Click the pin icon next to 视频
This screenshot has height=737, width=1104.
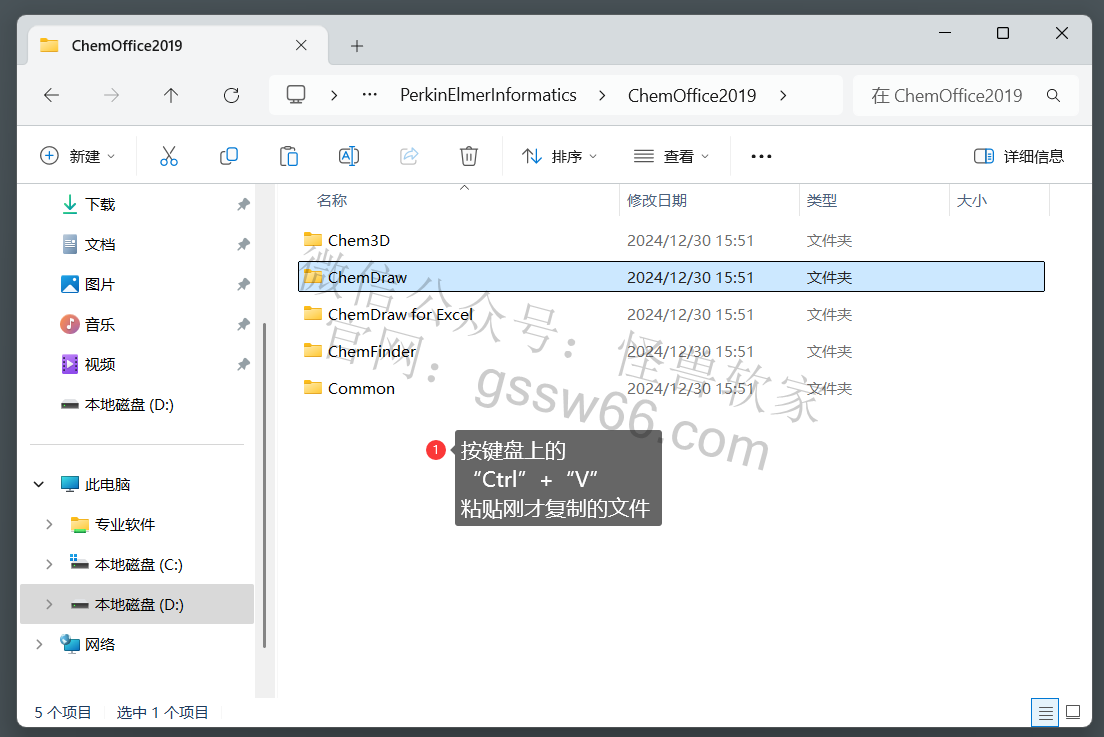[243, 365]
